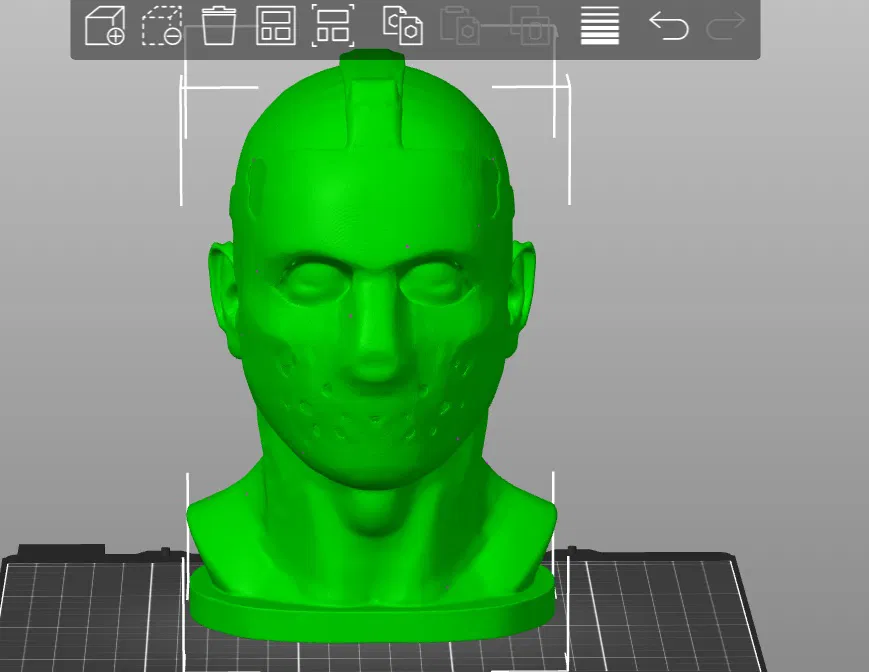Click the greyed-out Redo arrow icon
The image size is (869, 672).
point(726,25)
